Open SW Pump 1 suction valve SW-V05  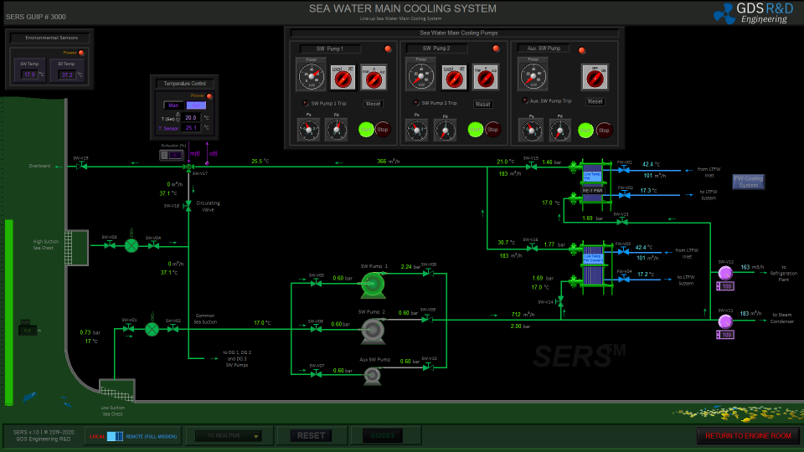click(x=316, y=283)
